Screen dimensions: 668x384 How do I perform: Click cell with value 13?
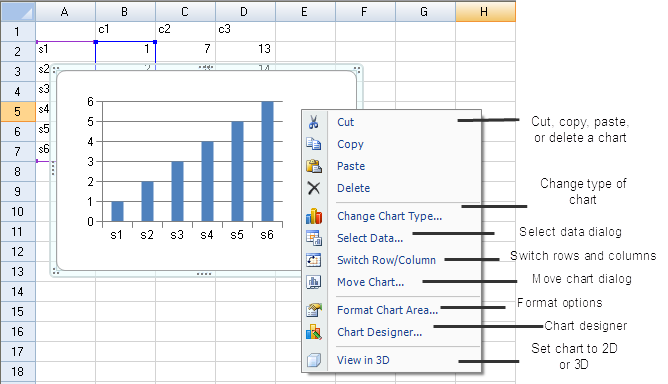[x=245, y=52]
